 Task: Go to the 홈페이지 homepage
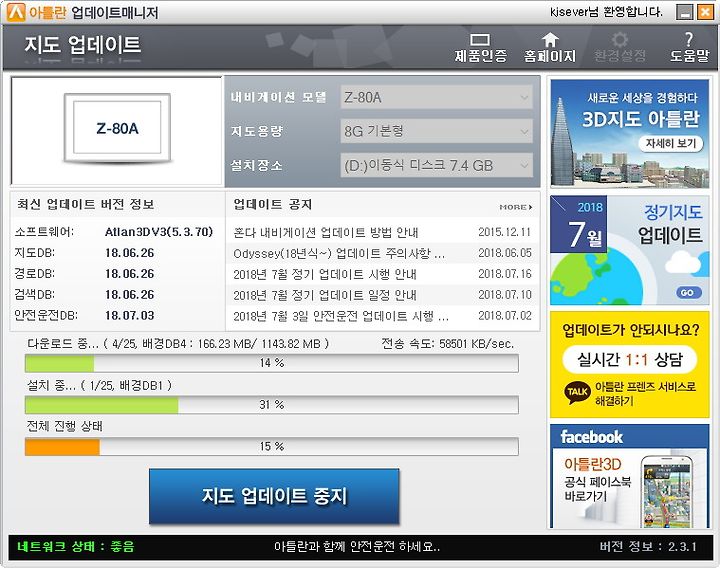(550, 48)
